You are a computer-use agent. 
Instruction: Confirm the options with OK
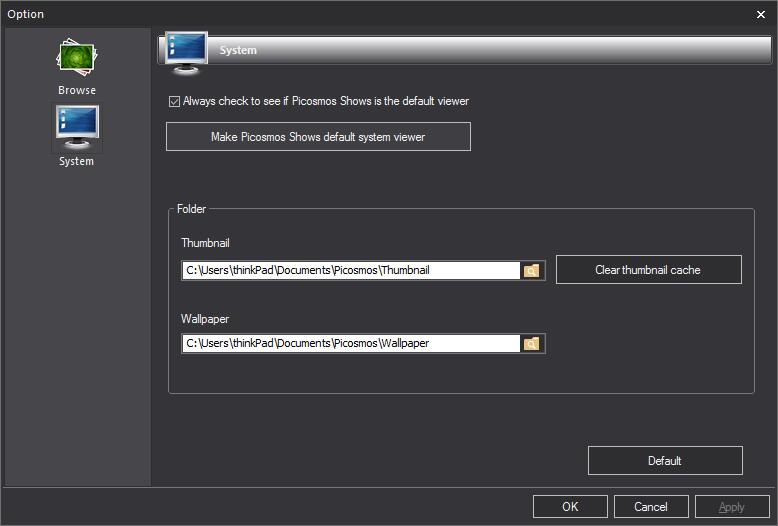pyautogui.click(x=570, y=507)
